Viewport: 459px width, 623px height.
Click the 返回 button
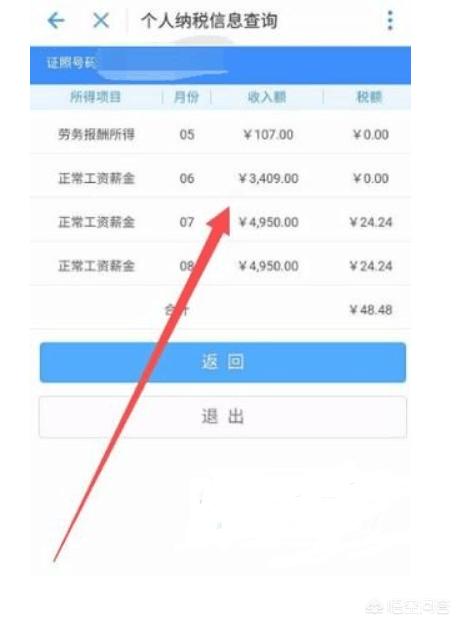[x=223, y=362]
